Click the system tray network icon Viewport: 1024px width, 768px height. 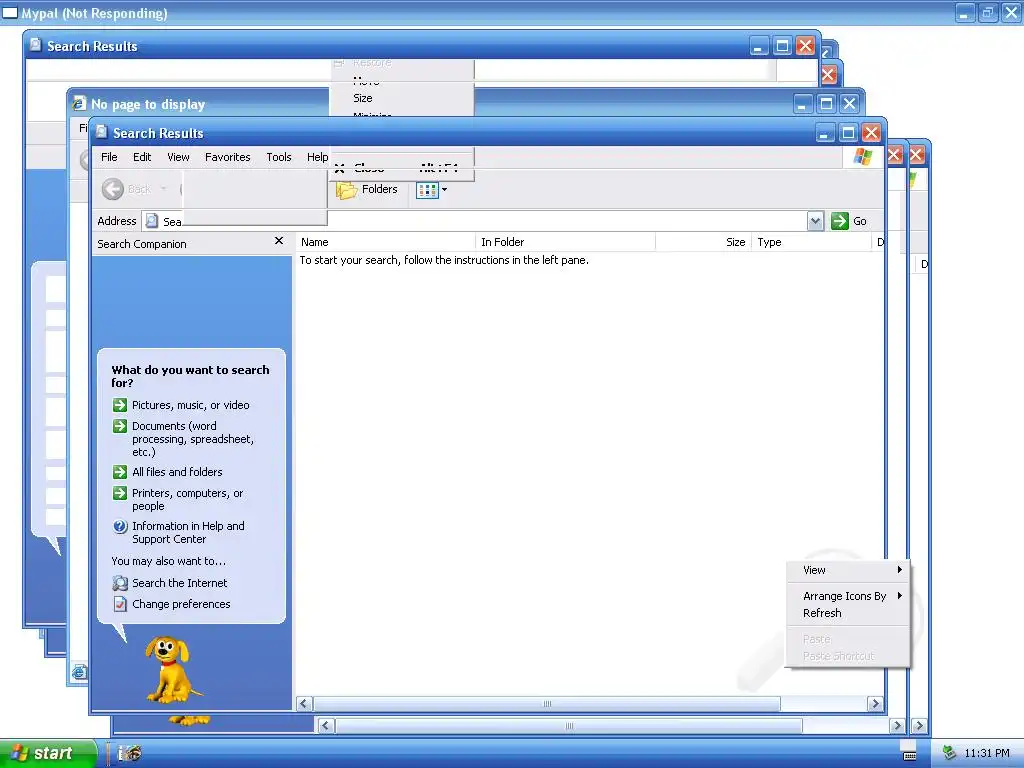pyautogui.click(x=949, y=753)
